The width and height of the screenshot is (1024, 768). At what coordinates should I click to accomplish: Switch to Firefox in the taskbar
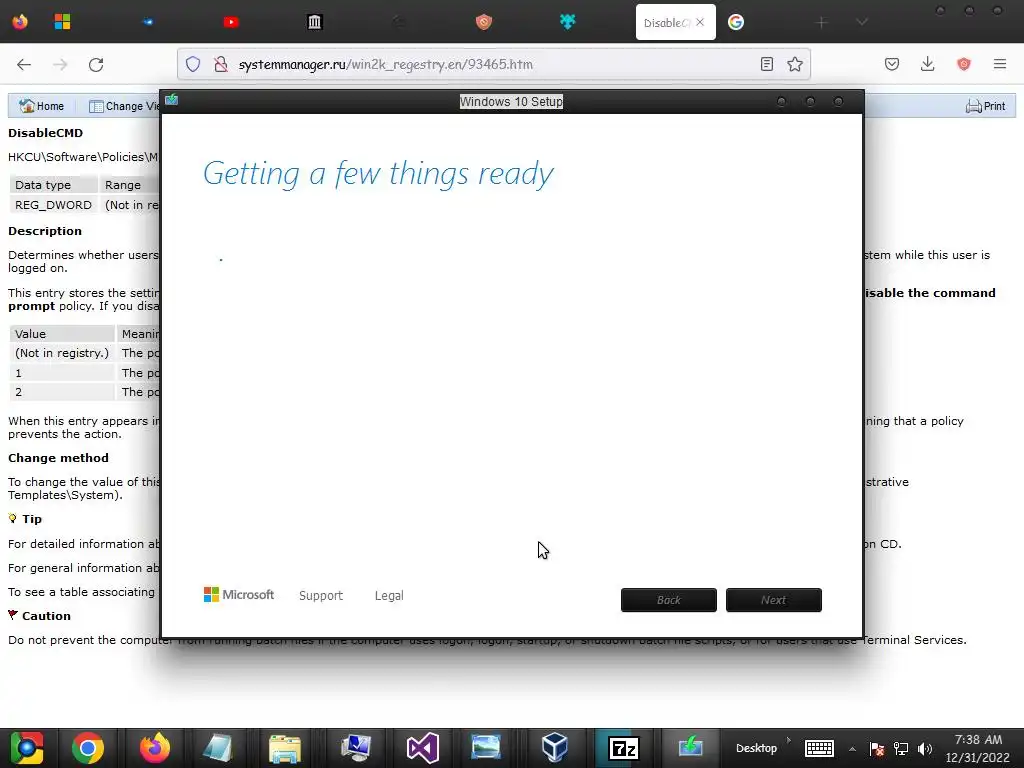[155, 748]
